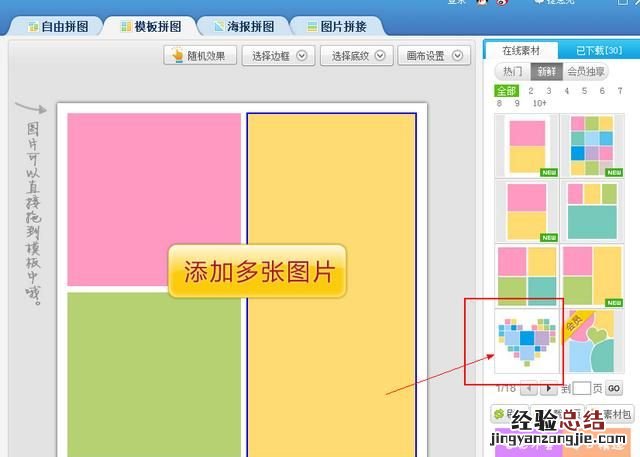Expand the 画布设置 canvas settings dropdown

click(433, 56)
